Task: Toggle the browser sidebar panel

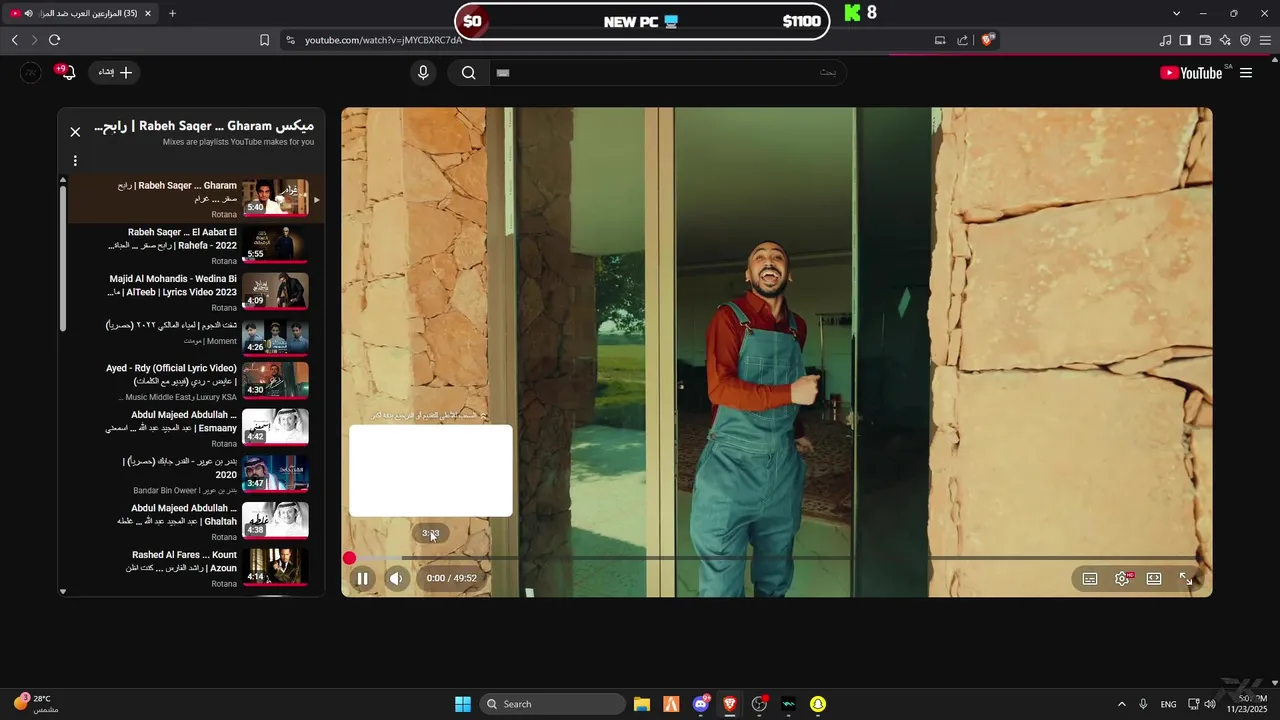Action: [x=1185, y=40]
